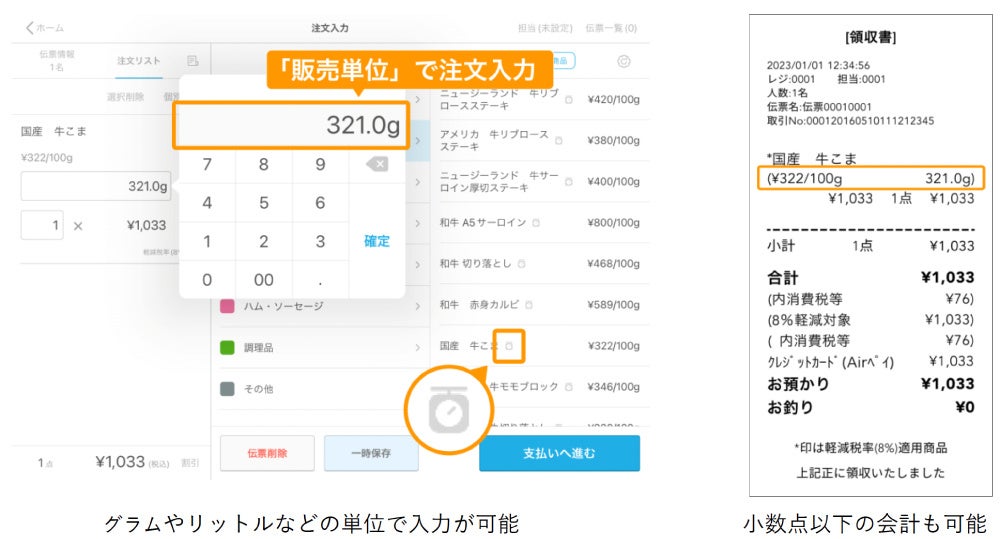Switch to the 伝票情報 tab

57,61
